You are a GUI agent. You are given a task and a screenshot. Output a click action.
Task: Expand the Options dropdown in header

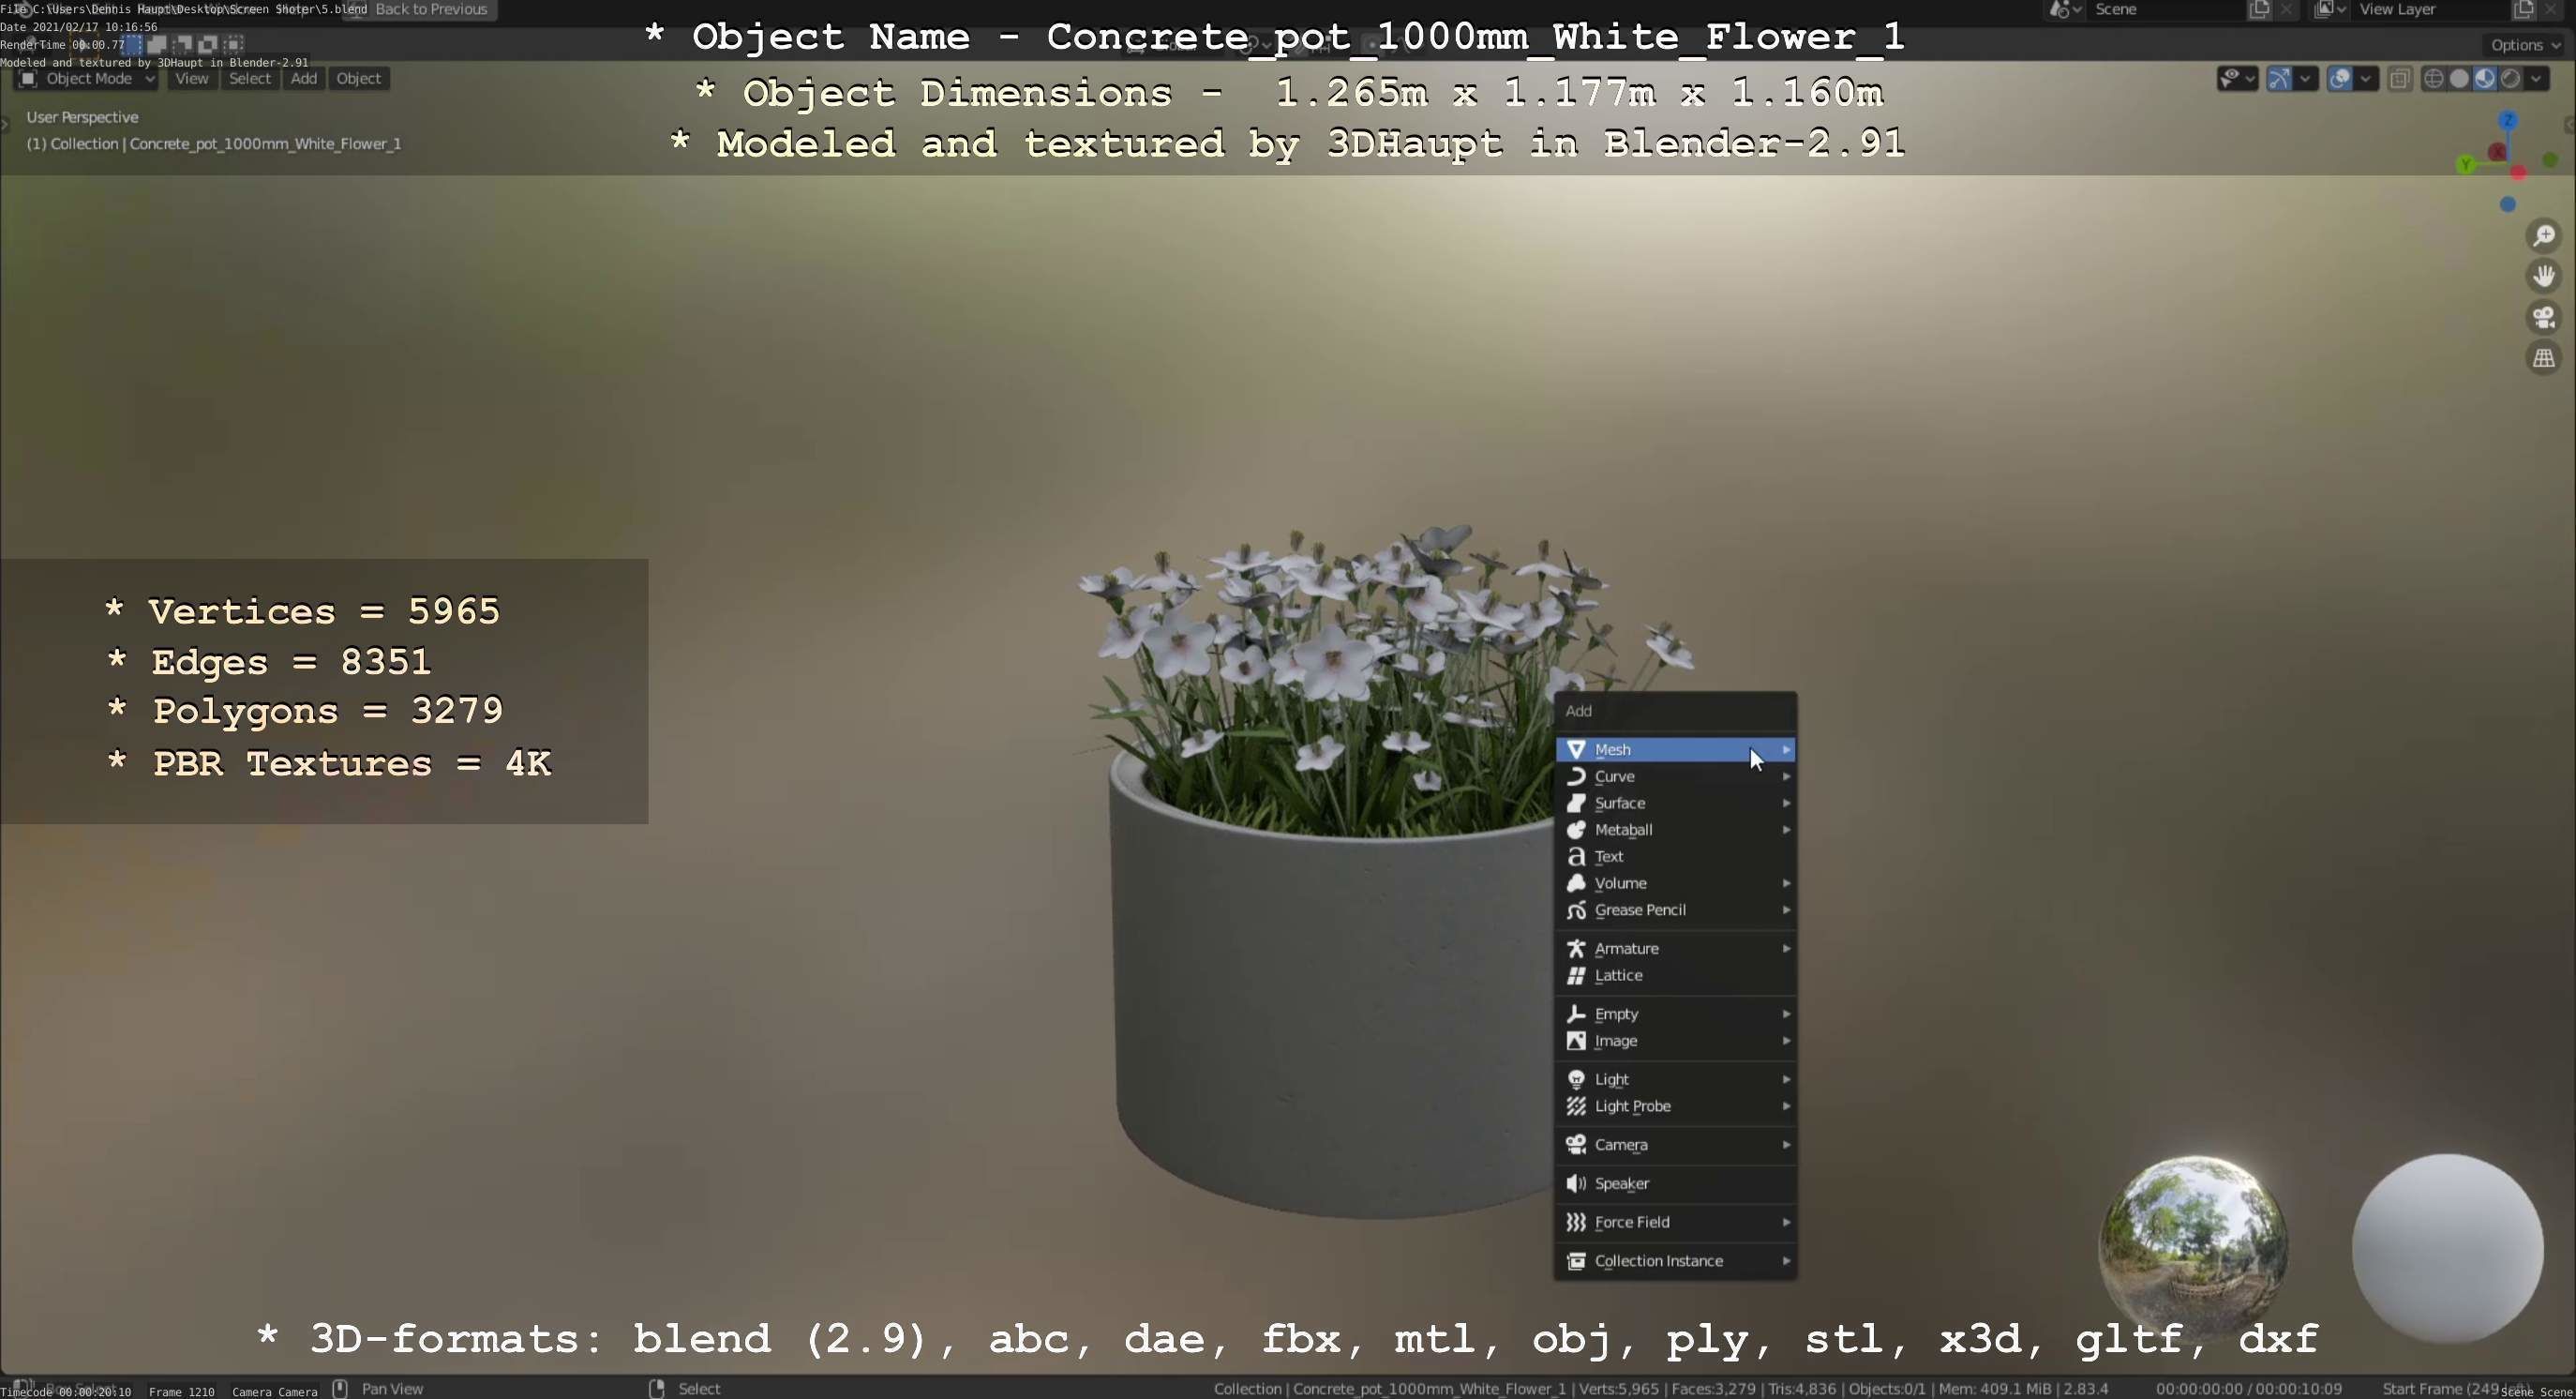coord(2524,45)
